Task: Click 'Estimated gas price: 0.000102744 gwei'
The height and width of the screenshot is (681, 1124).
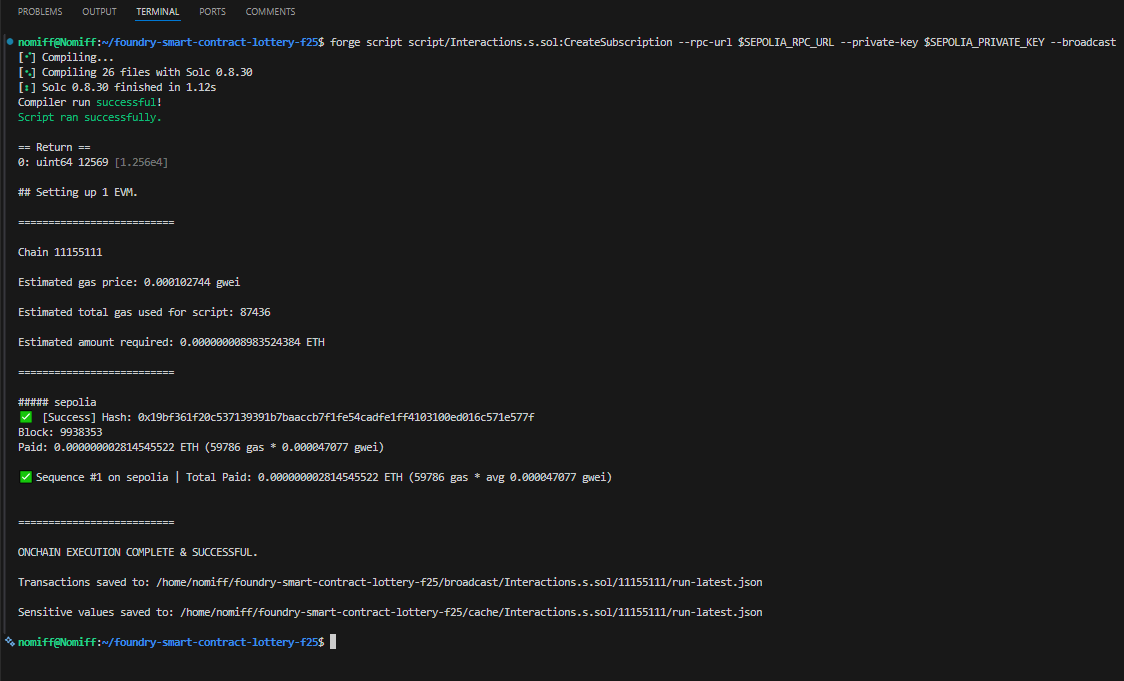Action: [x=129, y=282]
